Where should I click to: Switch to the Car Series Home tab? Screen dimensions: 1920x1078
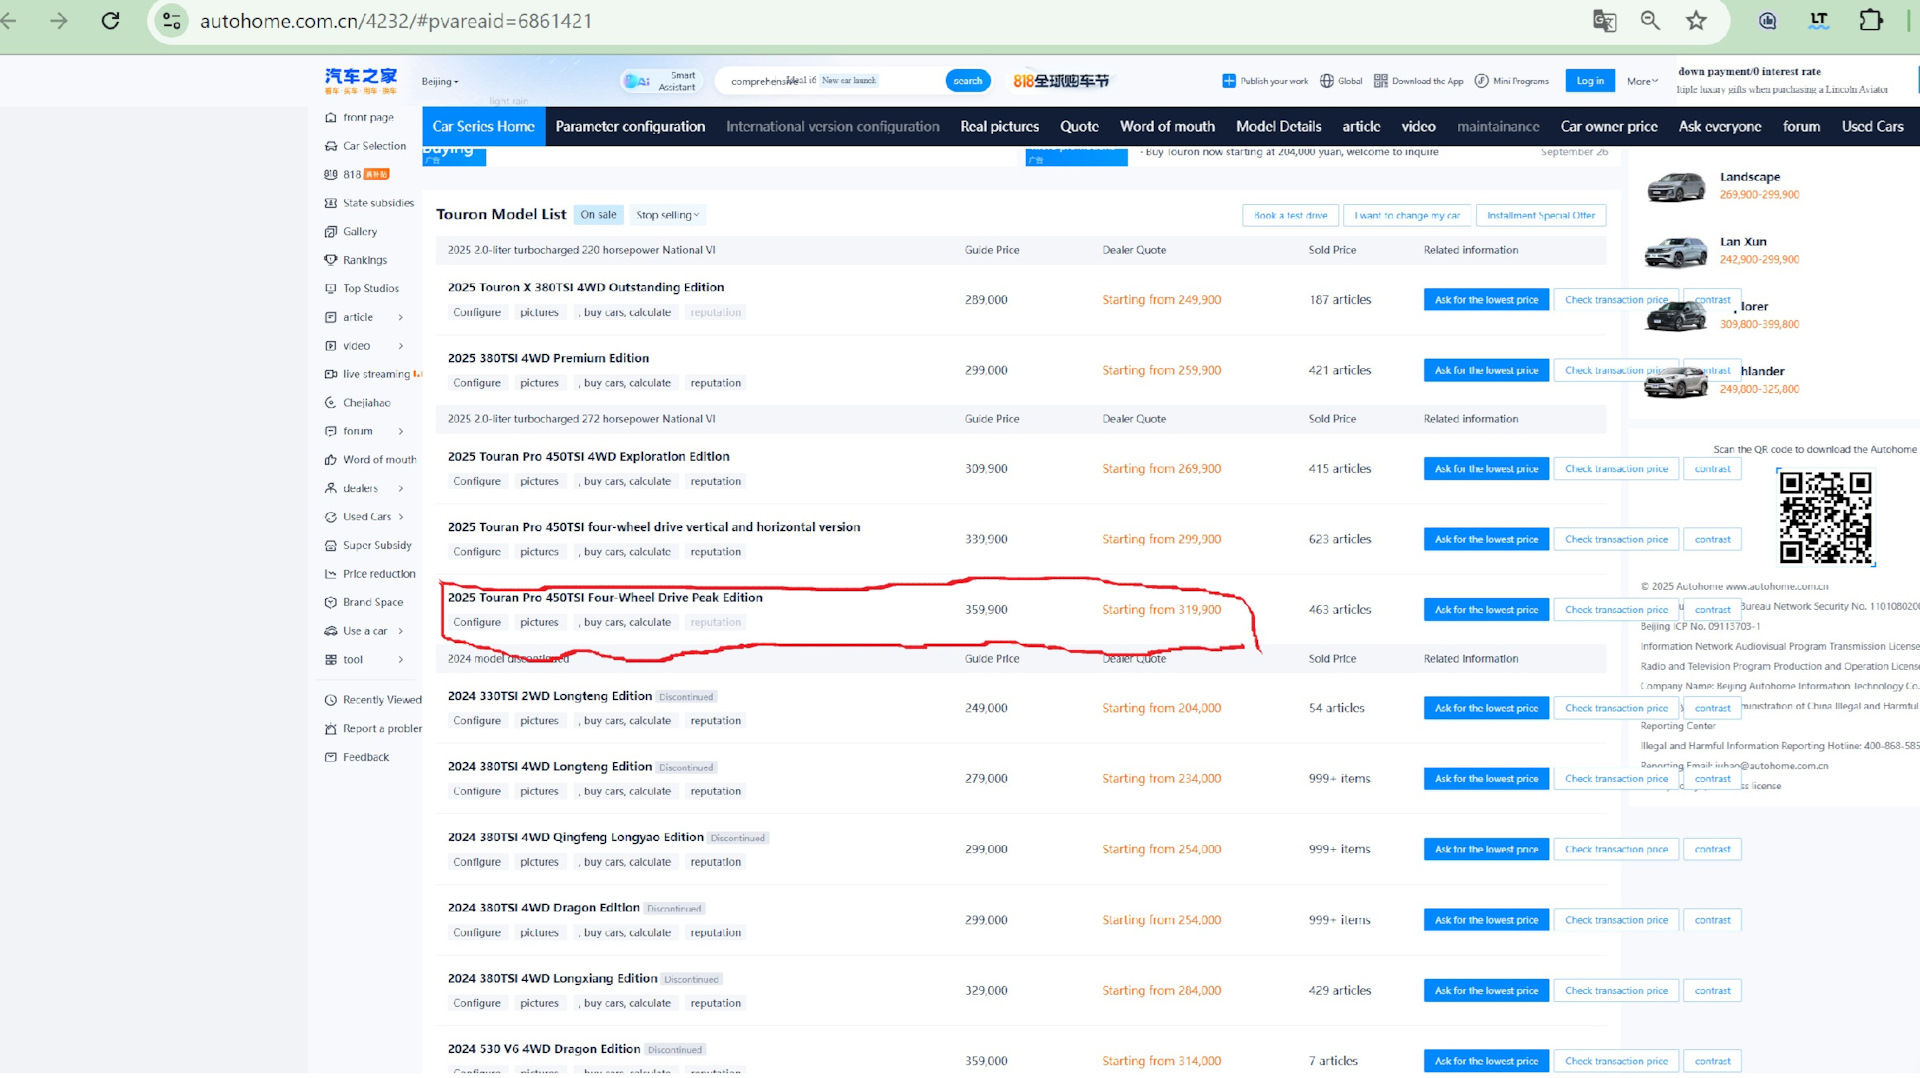[484, 127]
